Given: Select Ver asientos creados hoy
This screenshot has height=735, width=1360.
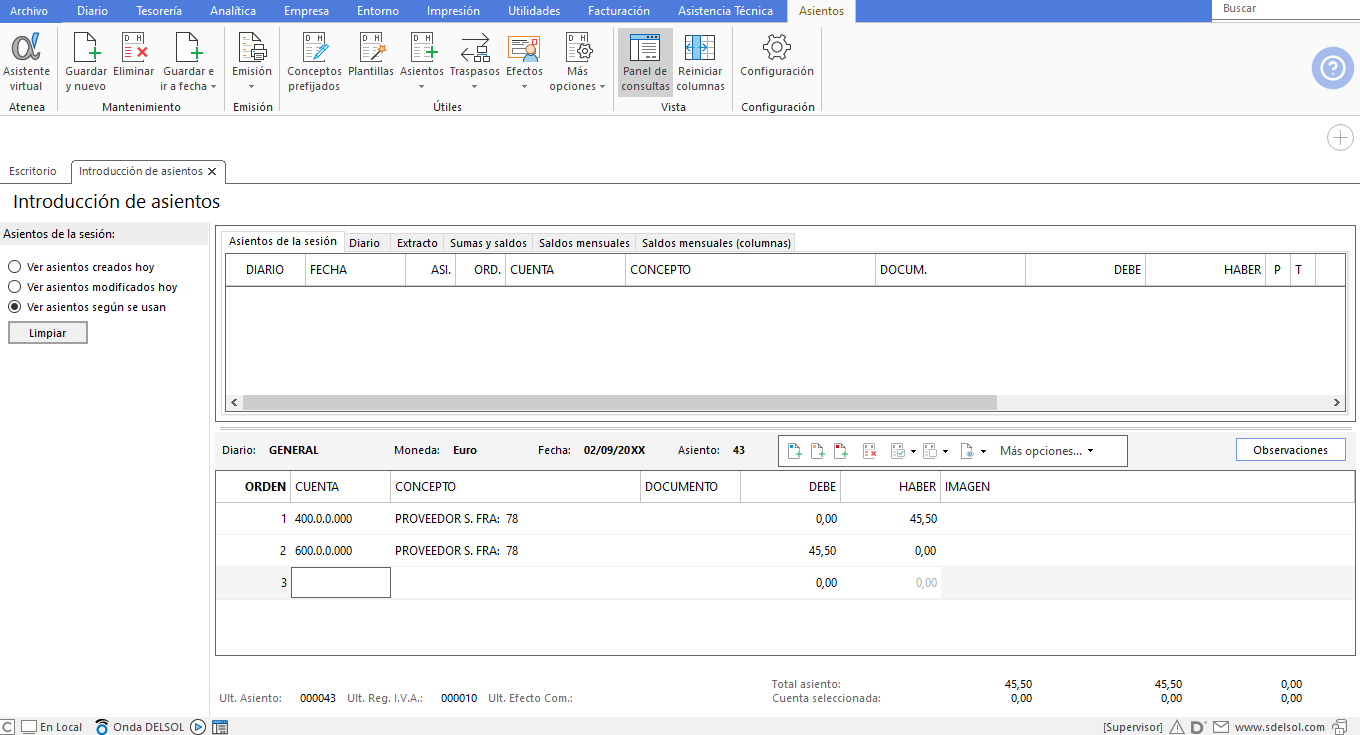Looking at the screenshot, I should click(81, 267).
